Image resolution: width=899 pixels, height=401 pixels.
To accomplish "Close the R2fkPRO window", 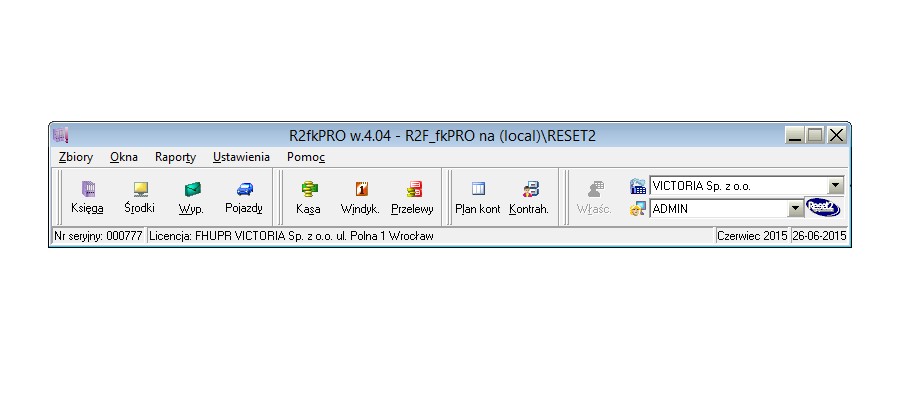I will 837,135.
